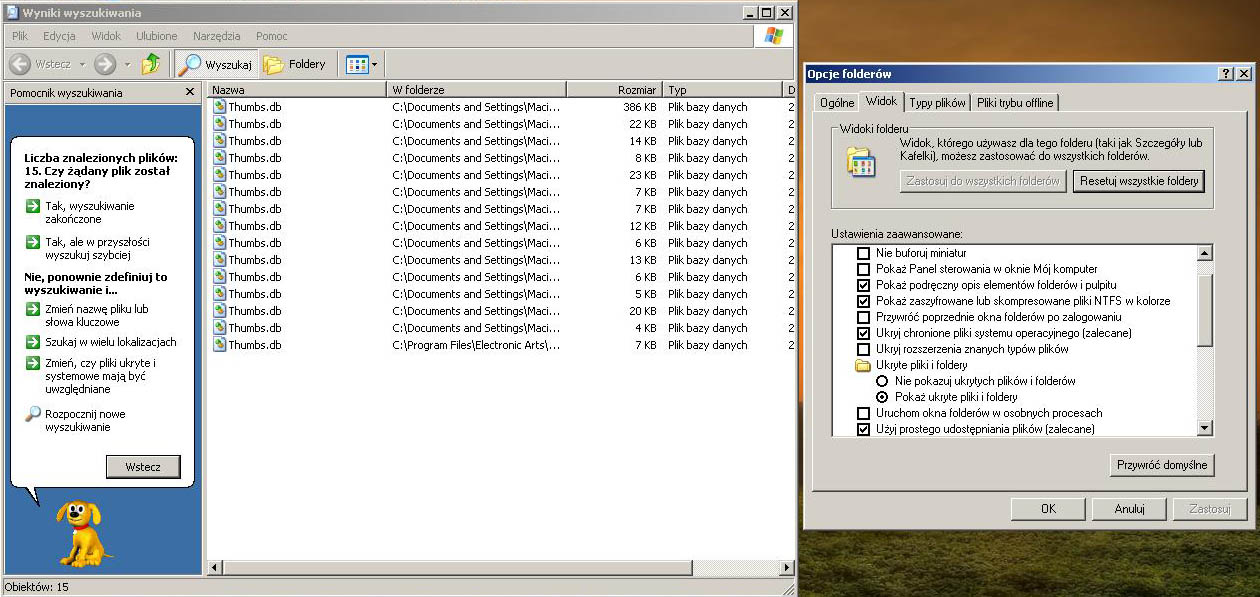The height and width of the screenshot is (597, 1260).
Task: Open the Narzędzia menu
Action: pos(217,36)
